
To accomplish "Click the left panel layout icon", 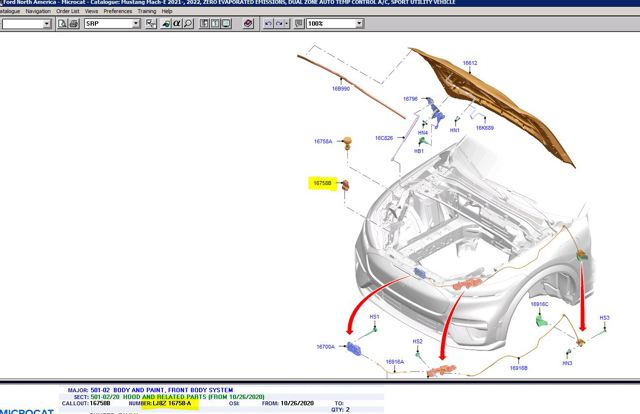I will (x=204, y=24).
